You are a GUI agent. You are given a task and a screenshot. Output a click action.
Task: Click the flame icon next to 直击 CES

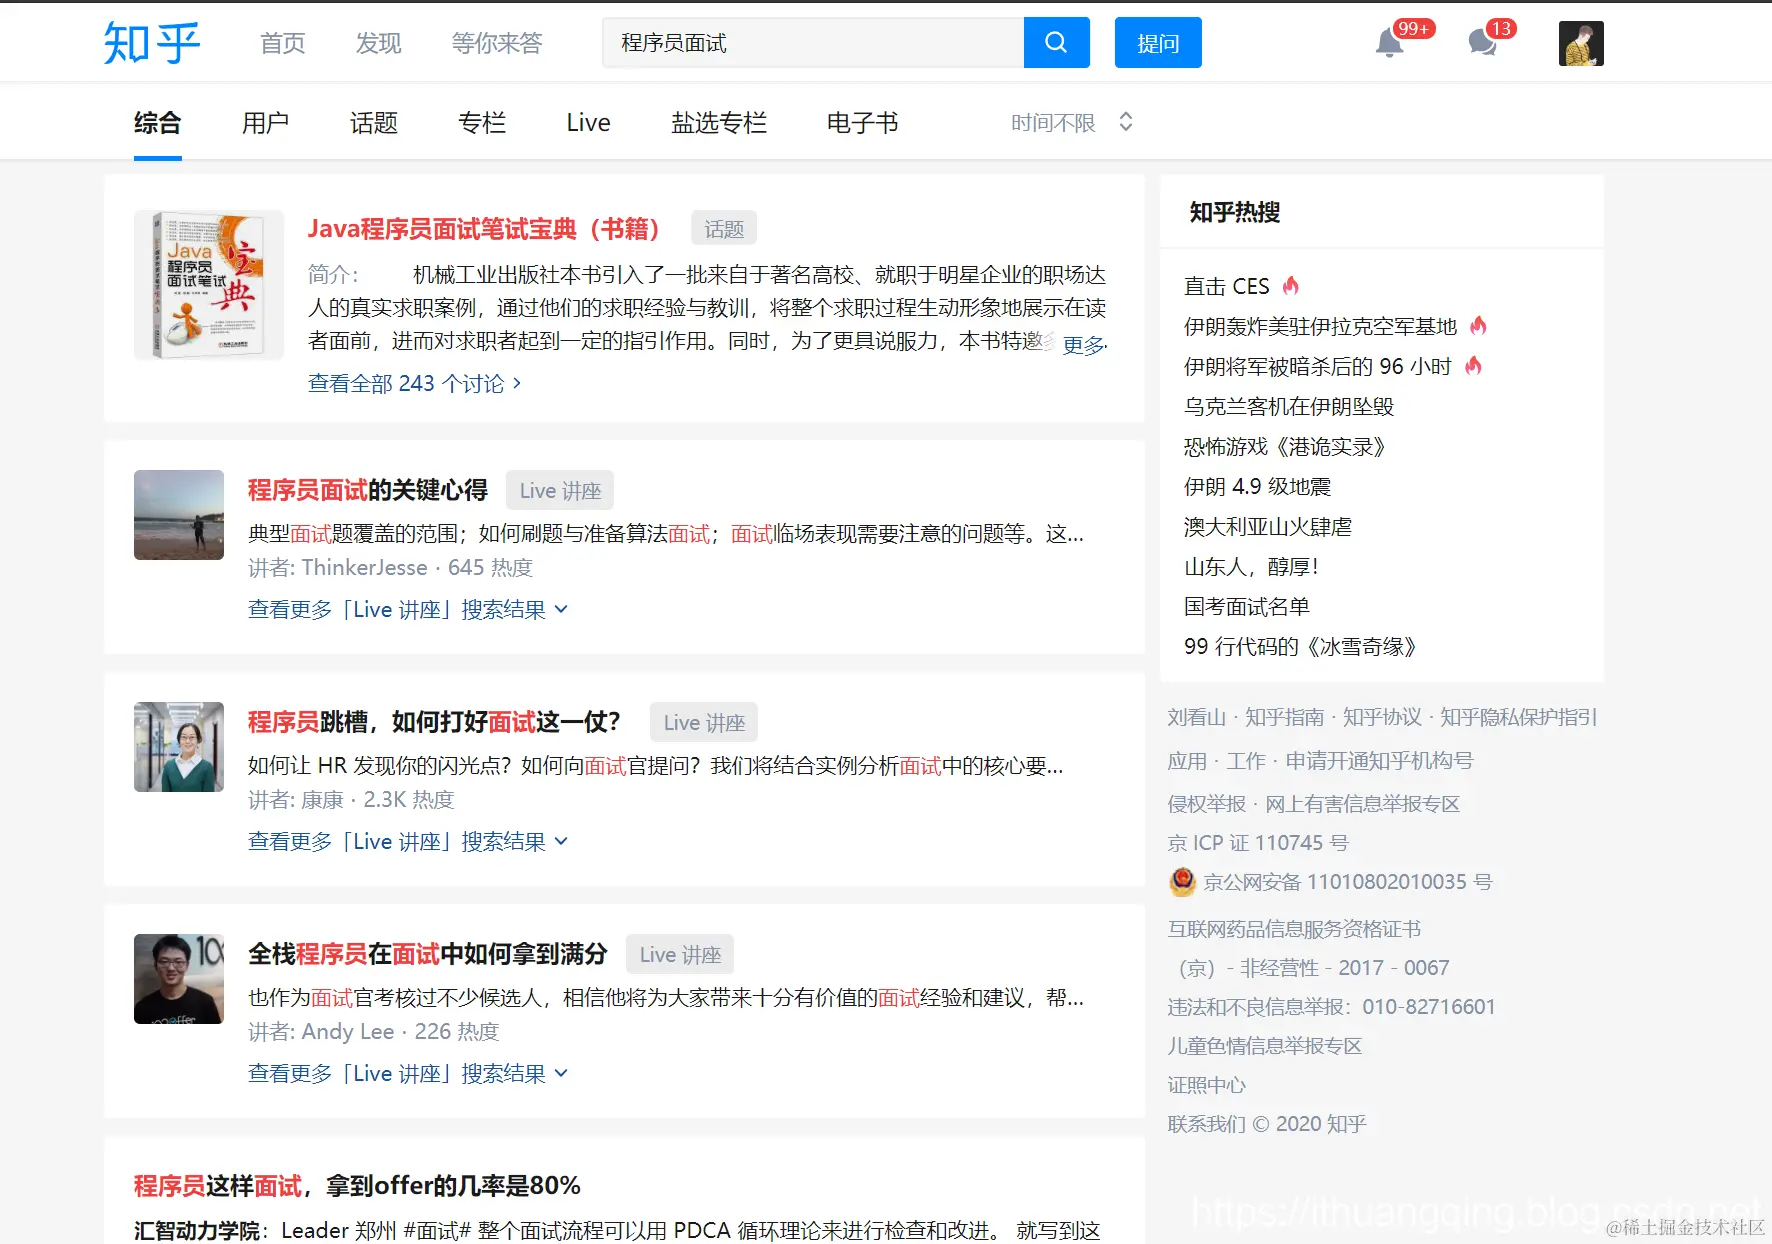1291,285
